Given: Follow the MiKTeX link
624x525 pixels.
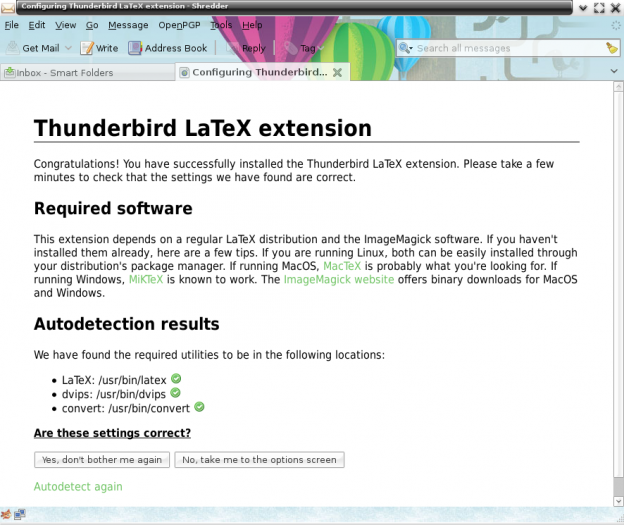Looking at the screenshot, I should click(146, 279).
